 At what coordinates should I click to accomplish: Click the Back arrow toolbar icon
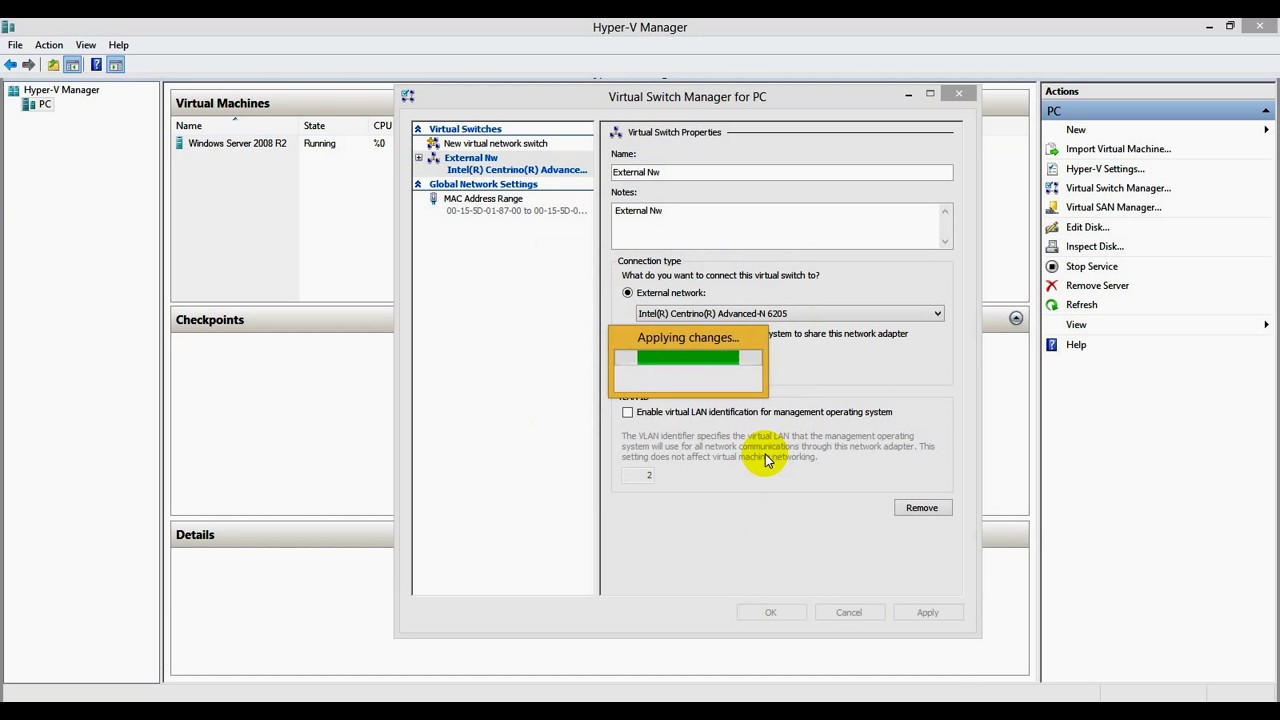coord(10,65)
